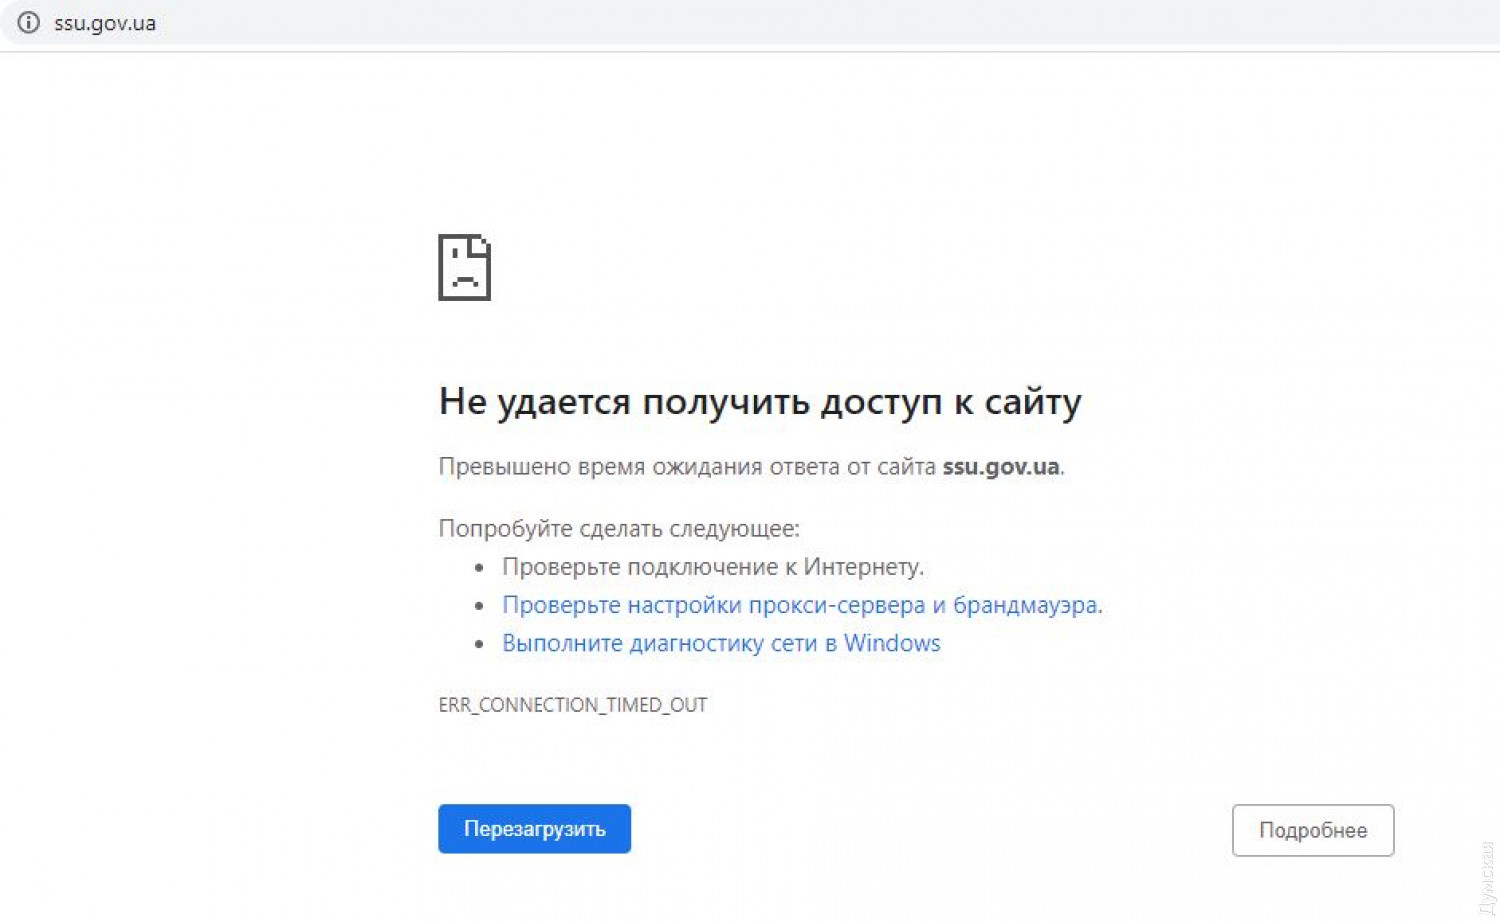Click the vertical watermark at bottom right

click(x=1485, y=877)
